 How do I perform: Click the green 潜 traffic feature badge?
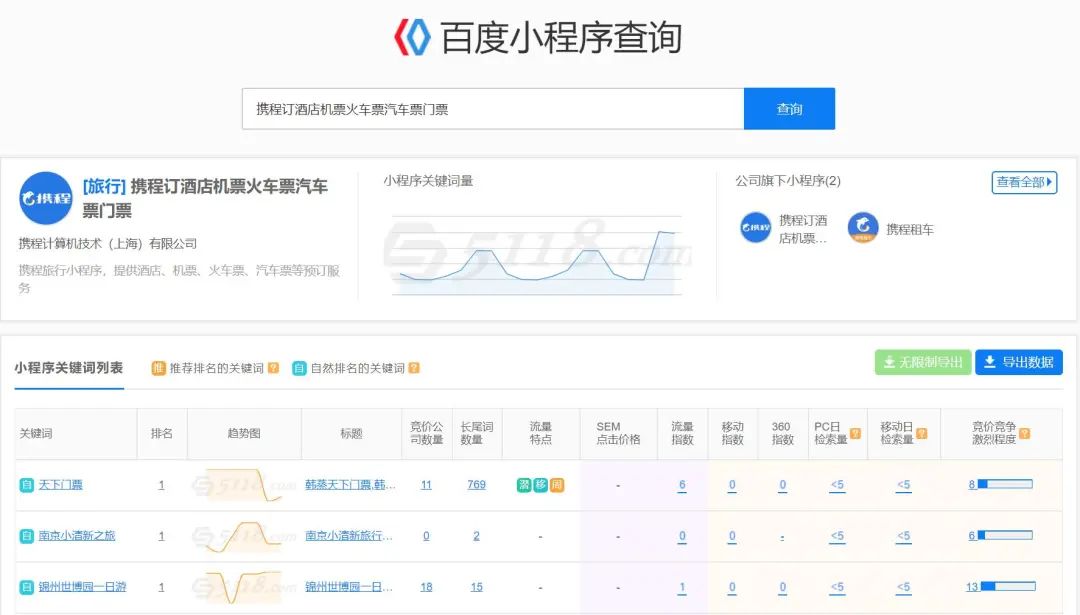(524, 486)
